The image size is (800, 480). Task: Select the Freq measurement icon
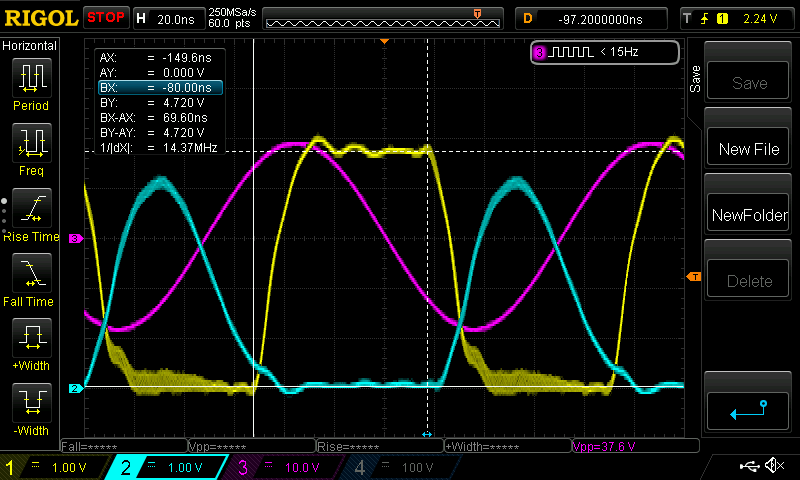click(x=32, y=143)
